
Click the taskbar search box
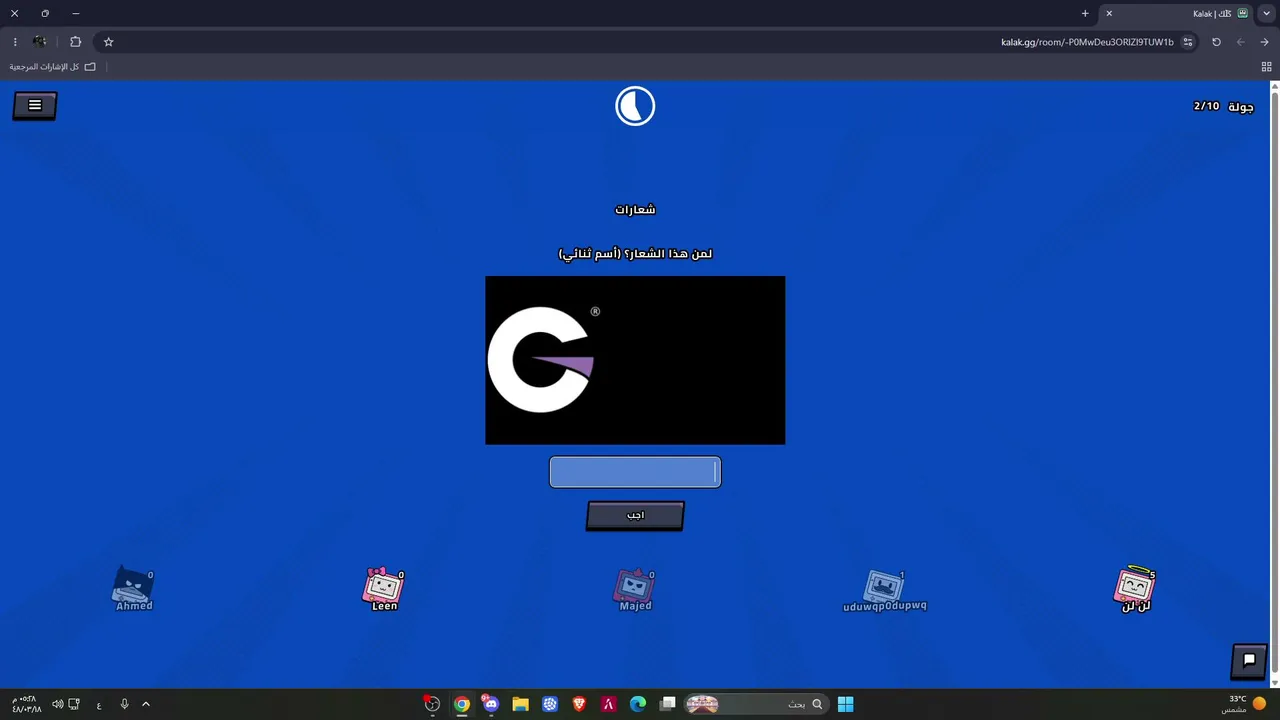pyautogui.click(x=756, y=704)
